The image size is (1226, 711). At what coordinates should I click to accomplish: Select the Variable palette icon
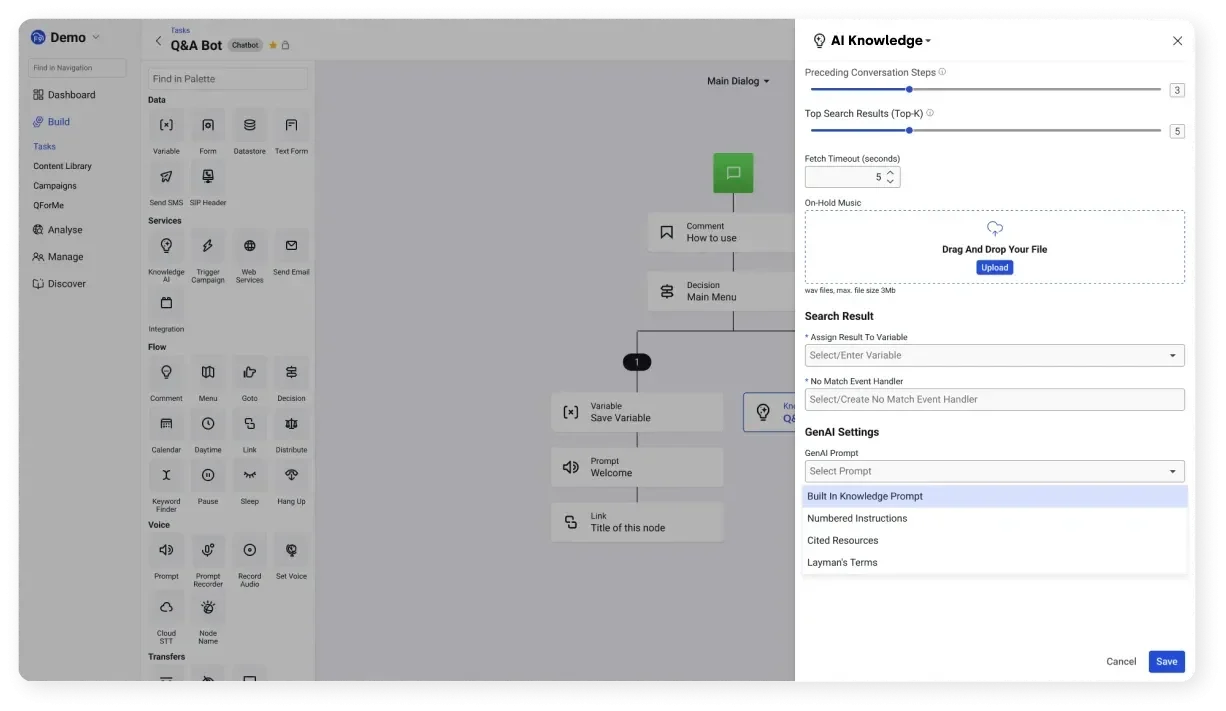[x=166, y=126]
